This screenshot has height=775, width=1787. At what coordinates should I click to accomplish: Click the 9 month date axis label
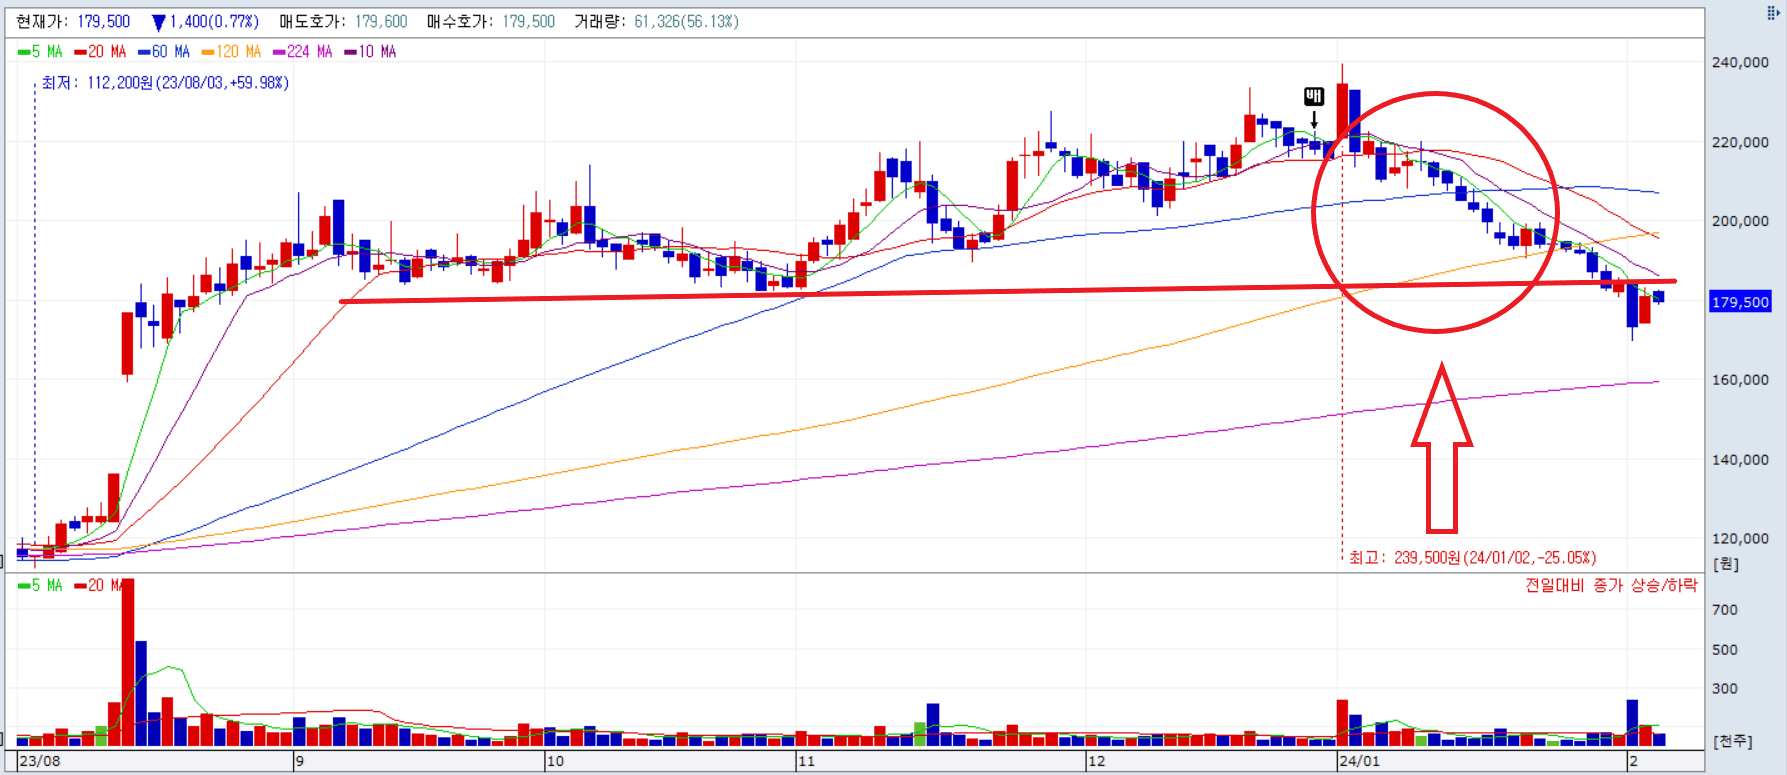click(x=299, y=761)
